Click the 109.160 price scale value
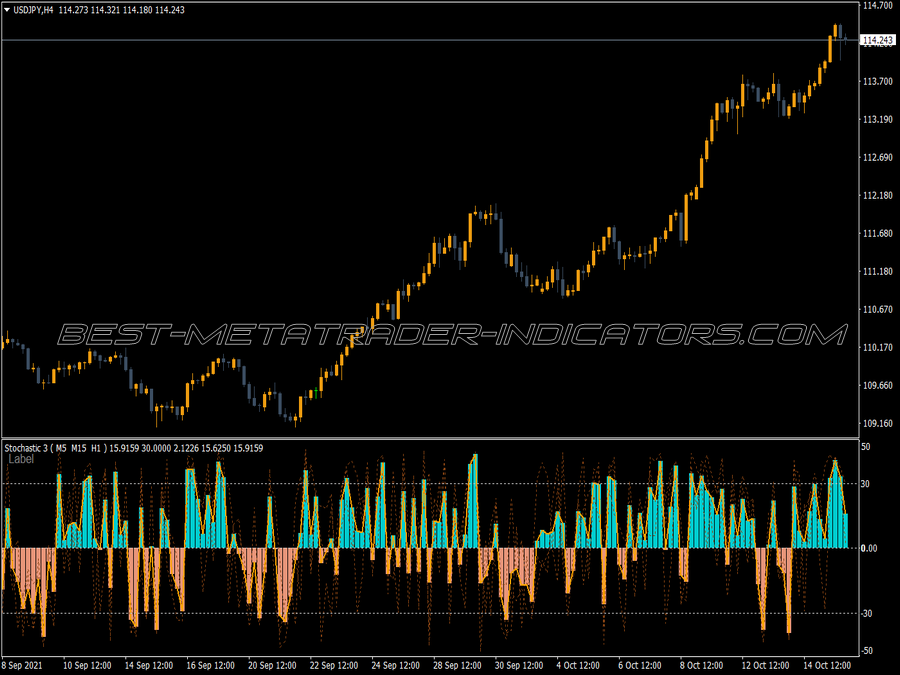This screenshot has height=675, width=900. (x=878, y=423)
